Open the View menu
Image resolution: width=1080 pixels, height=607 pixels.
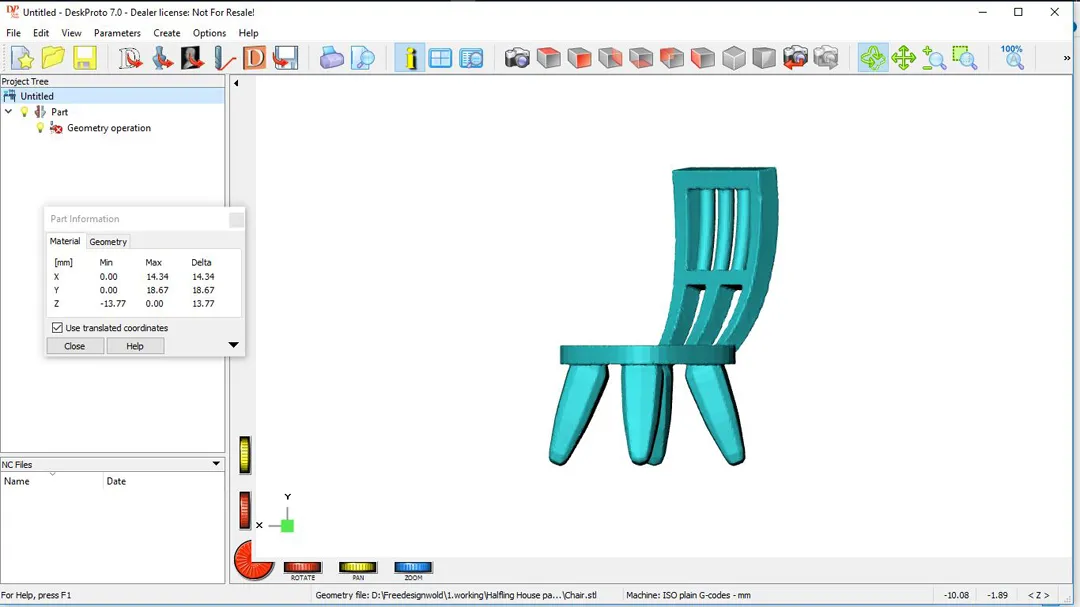click(x=71, y=33)
